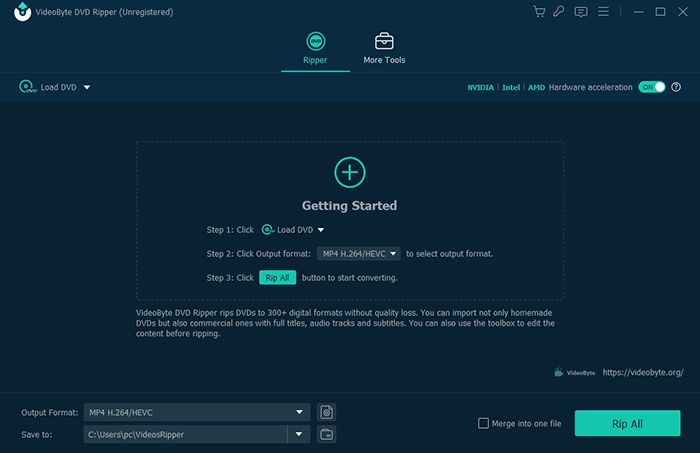Click the Getting Started heading
Viewport: 700px width, 453px height.
click(x=350, y=206)
